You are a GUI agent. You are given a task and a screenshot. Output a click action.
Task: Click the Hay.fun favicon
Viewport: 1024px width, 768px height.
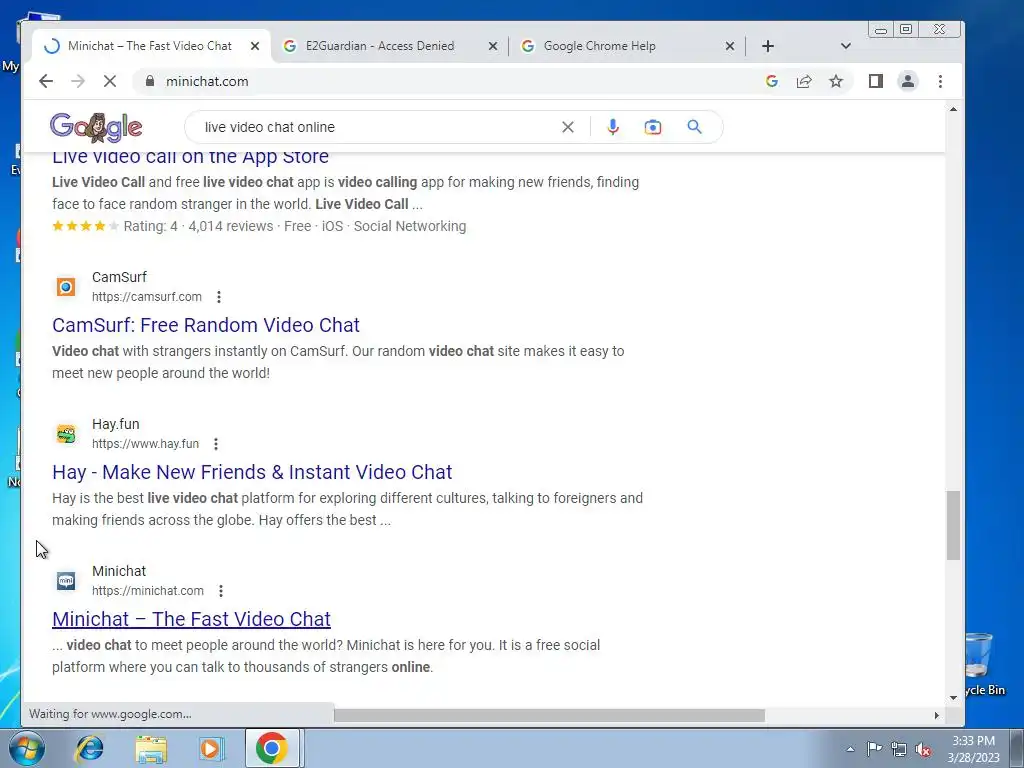[x=66, y=434]
